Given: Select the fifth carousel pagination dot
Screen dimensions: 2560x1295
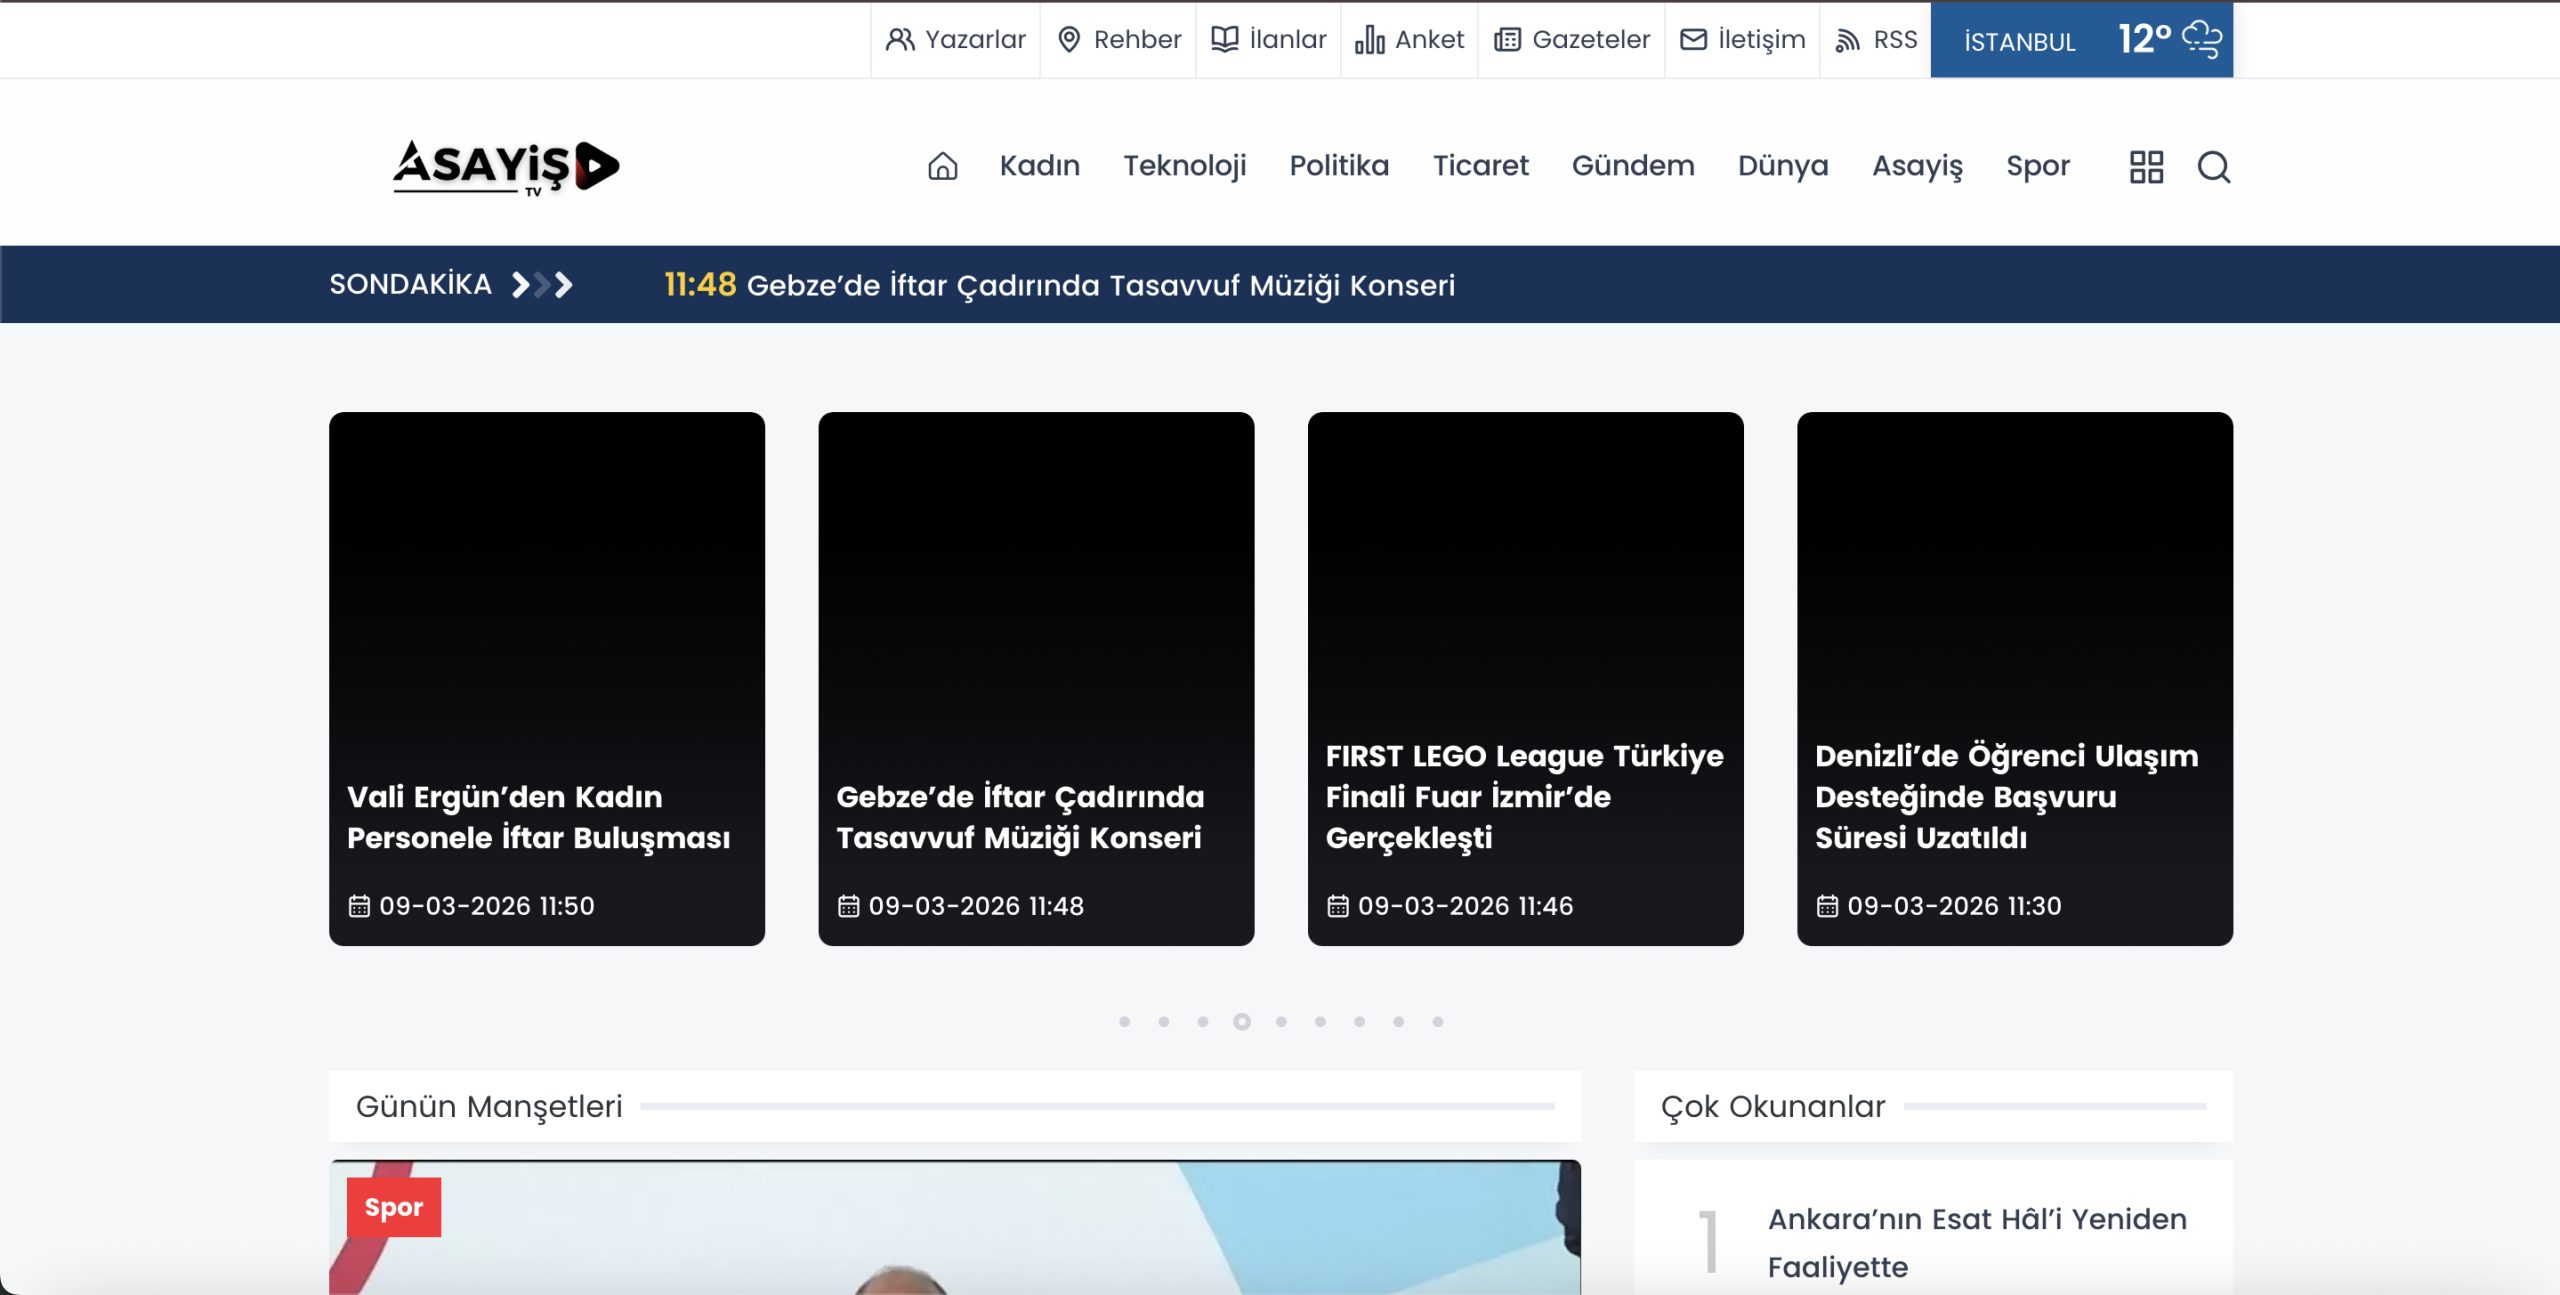Looking at the screenshot, I should pos(1281,1021).
